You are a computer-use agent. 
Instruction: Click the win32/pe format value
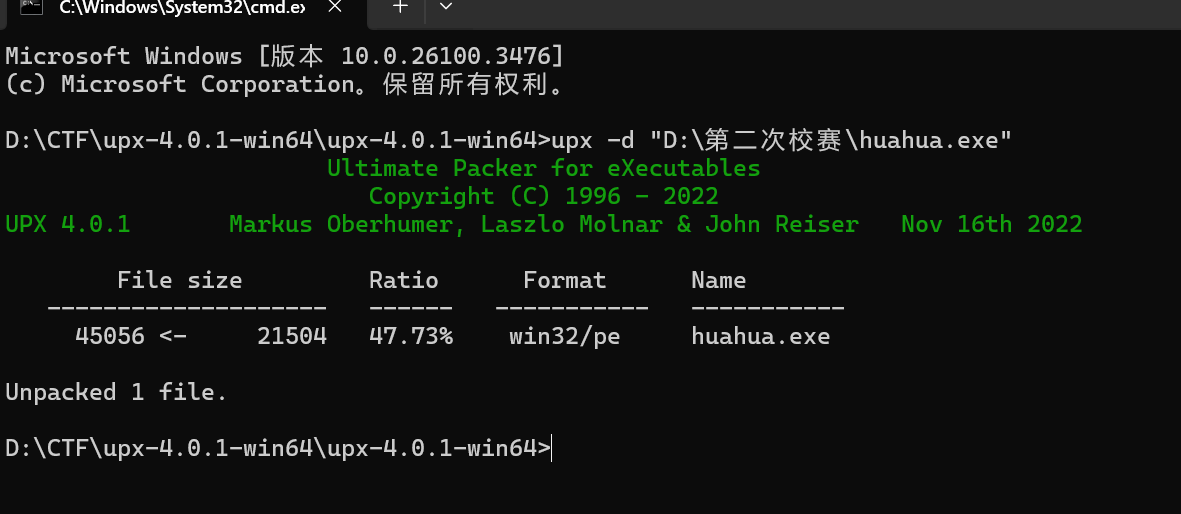tap(564, 336)
